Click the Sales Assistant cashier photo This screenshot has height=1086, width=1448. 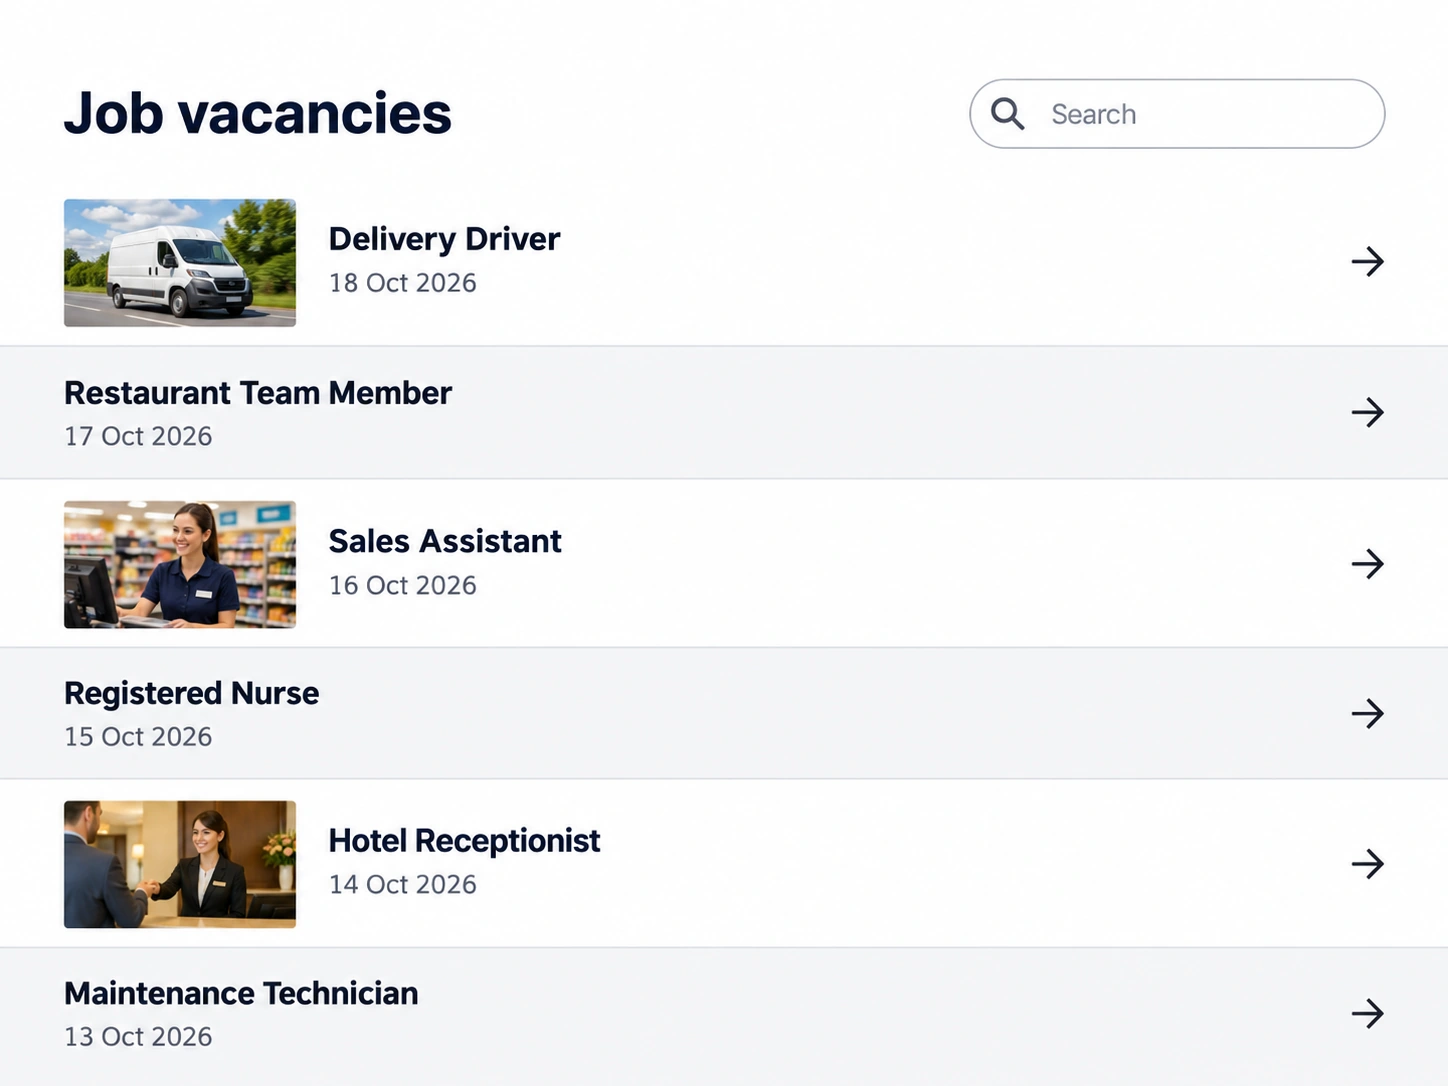pyautogui.click(x=180, y=565)
